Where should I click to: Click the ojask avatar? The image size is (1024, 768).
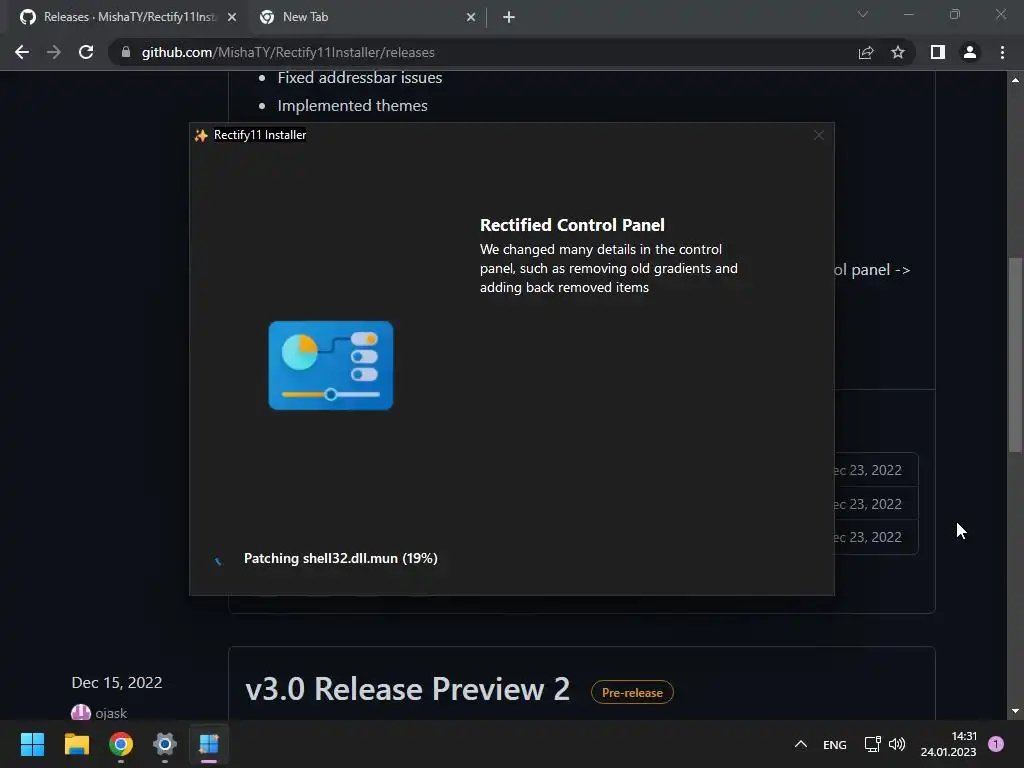tap(80, 712)
